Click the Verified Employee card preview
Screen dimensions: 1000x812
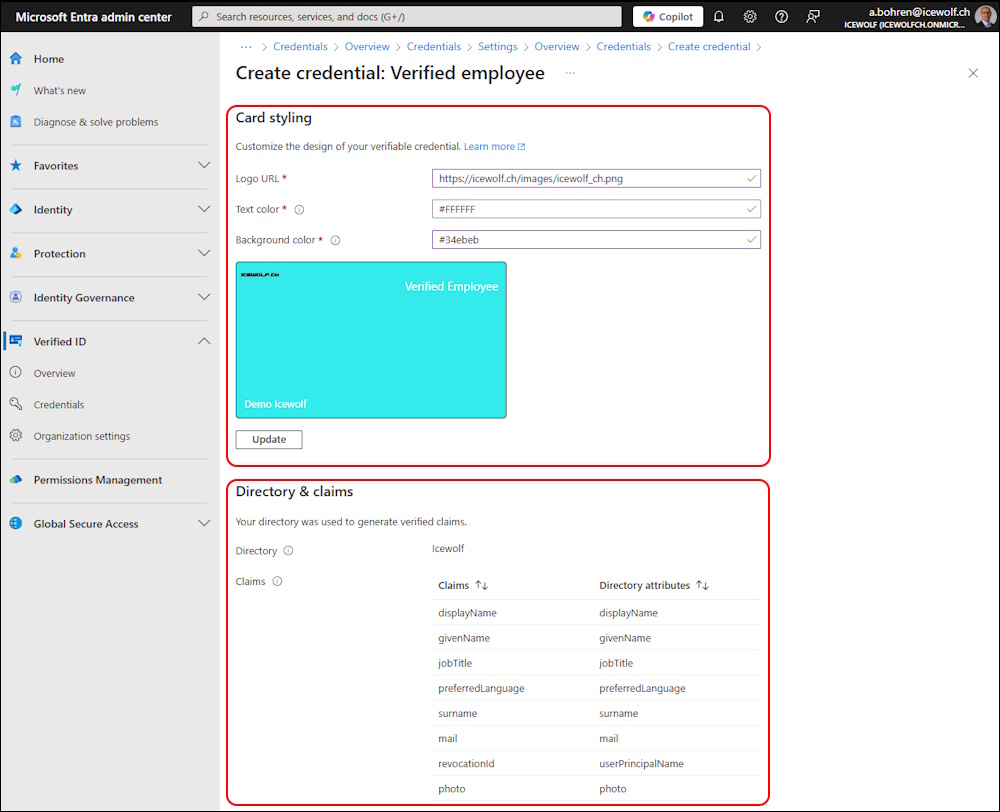[371, 340]
